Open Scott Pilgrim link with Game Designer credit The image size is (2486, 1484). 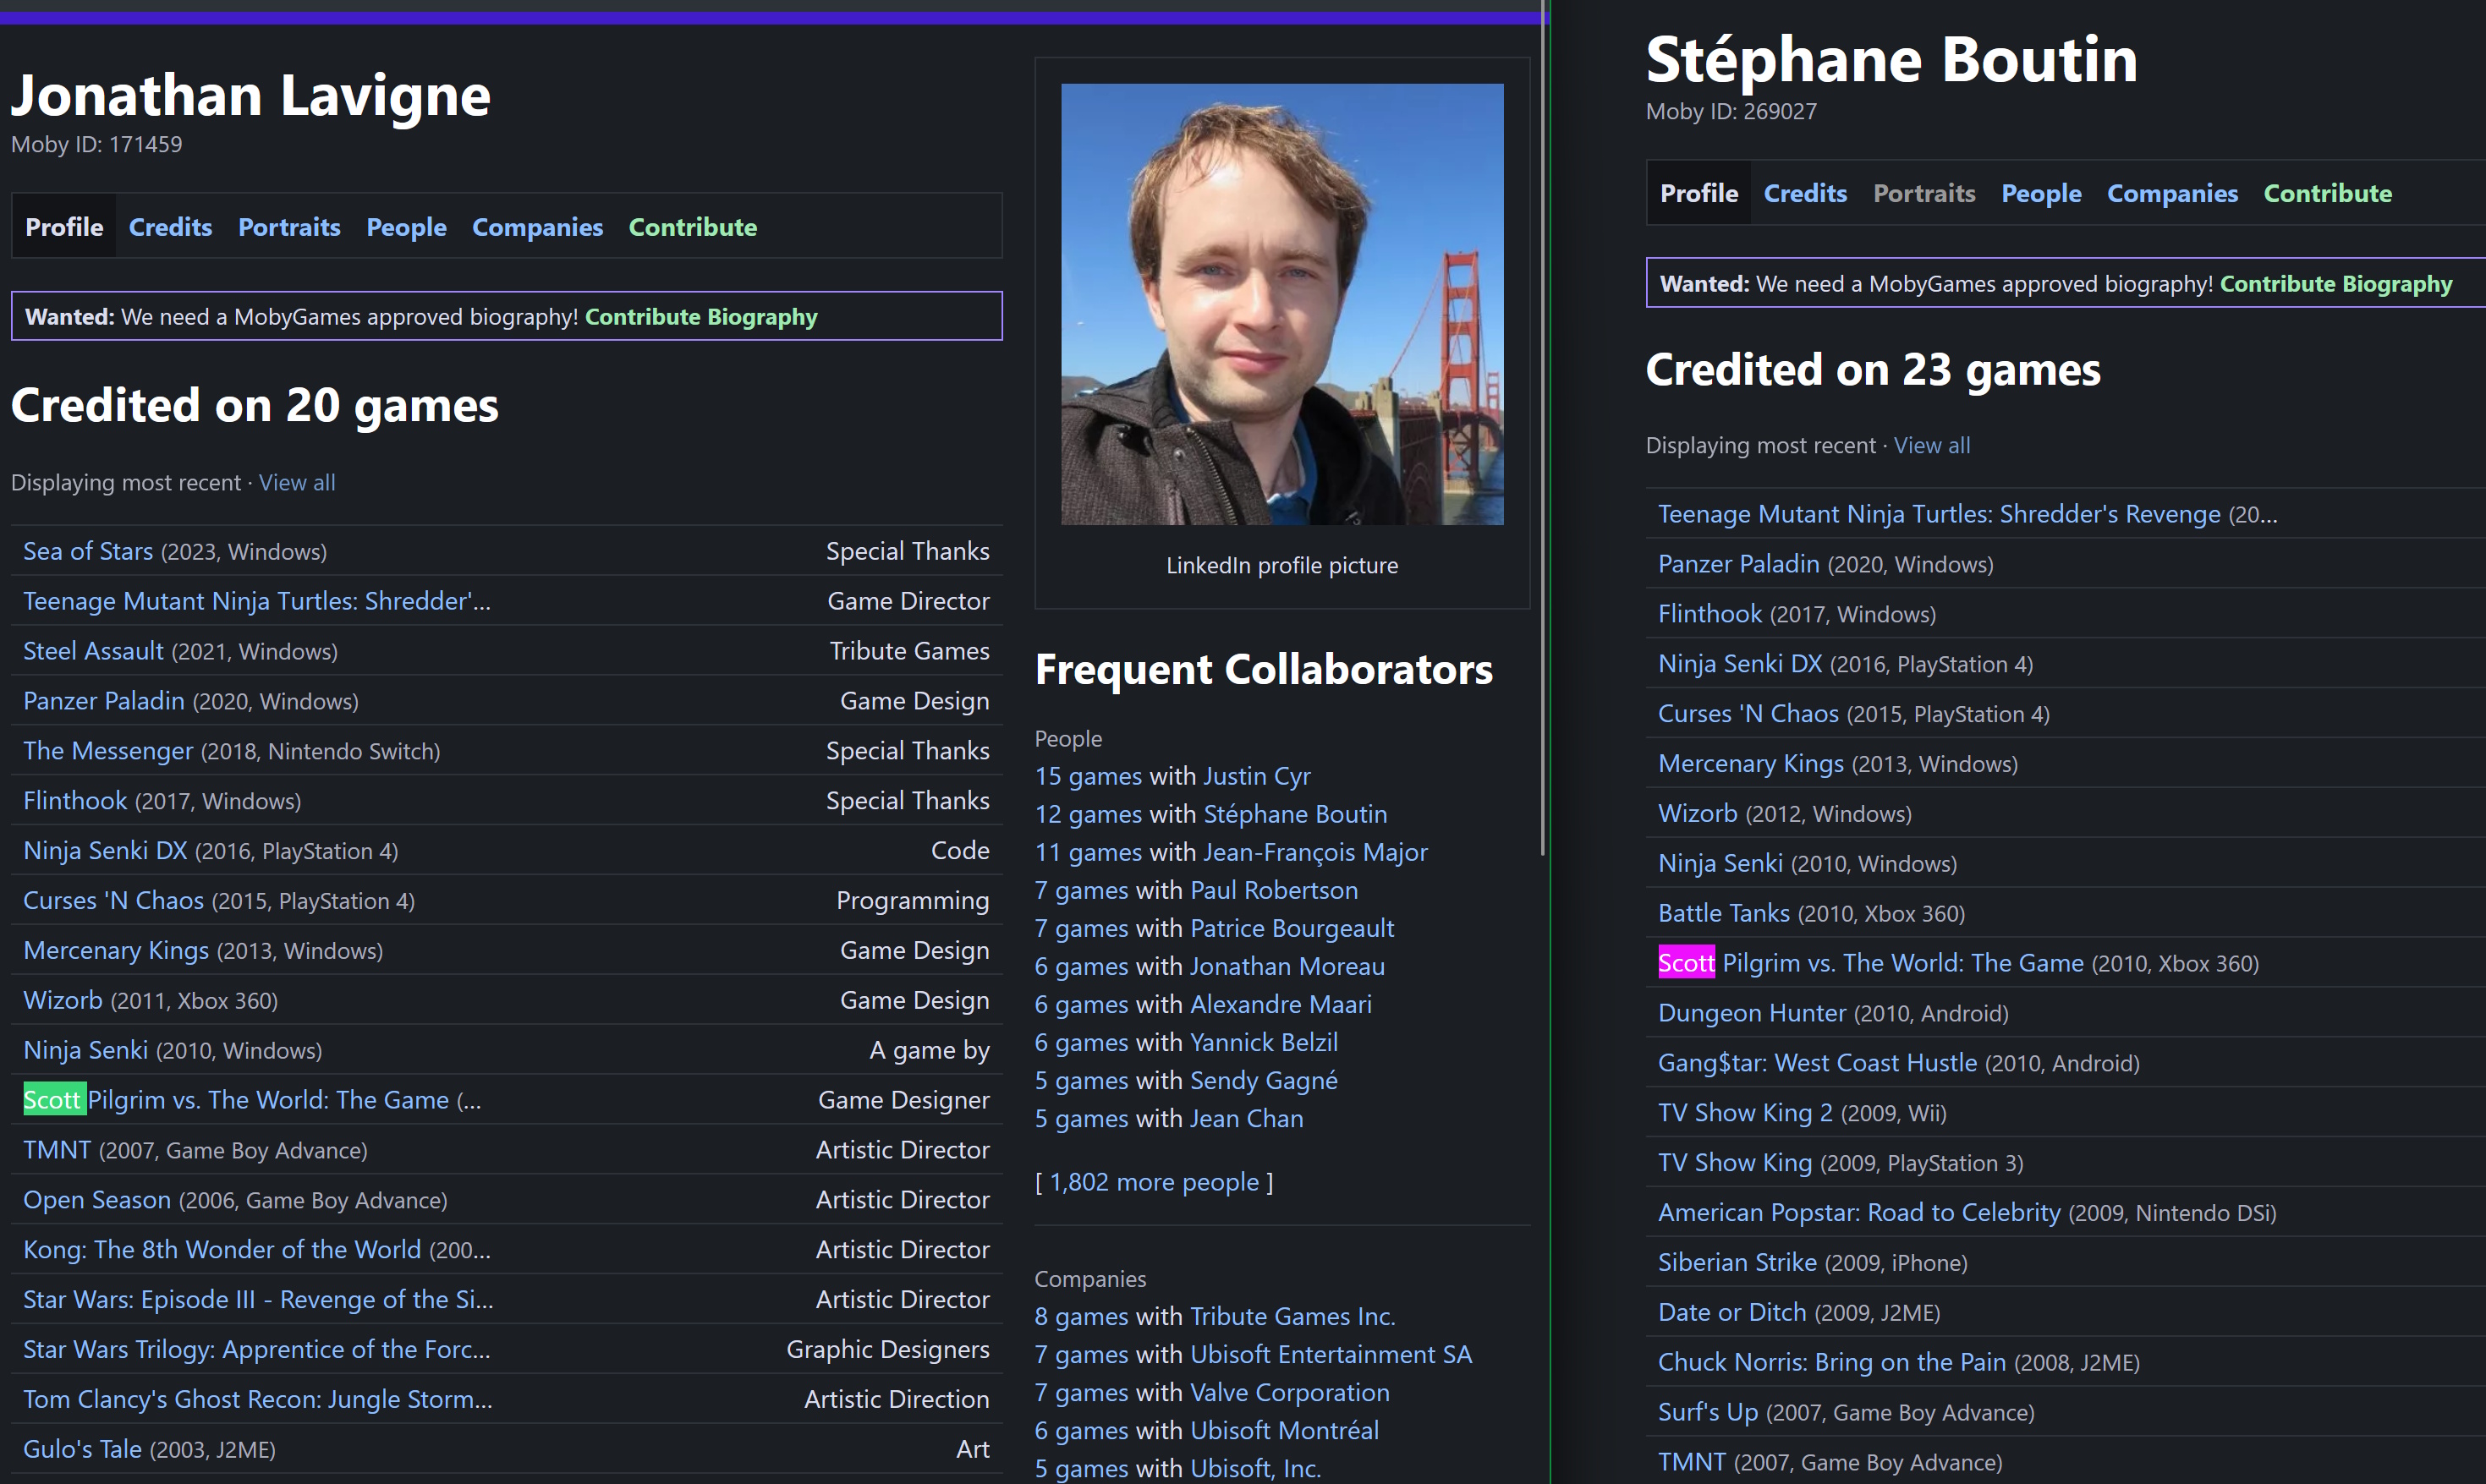[236, 1100]
